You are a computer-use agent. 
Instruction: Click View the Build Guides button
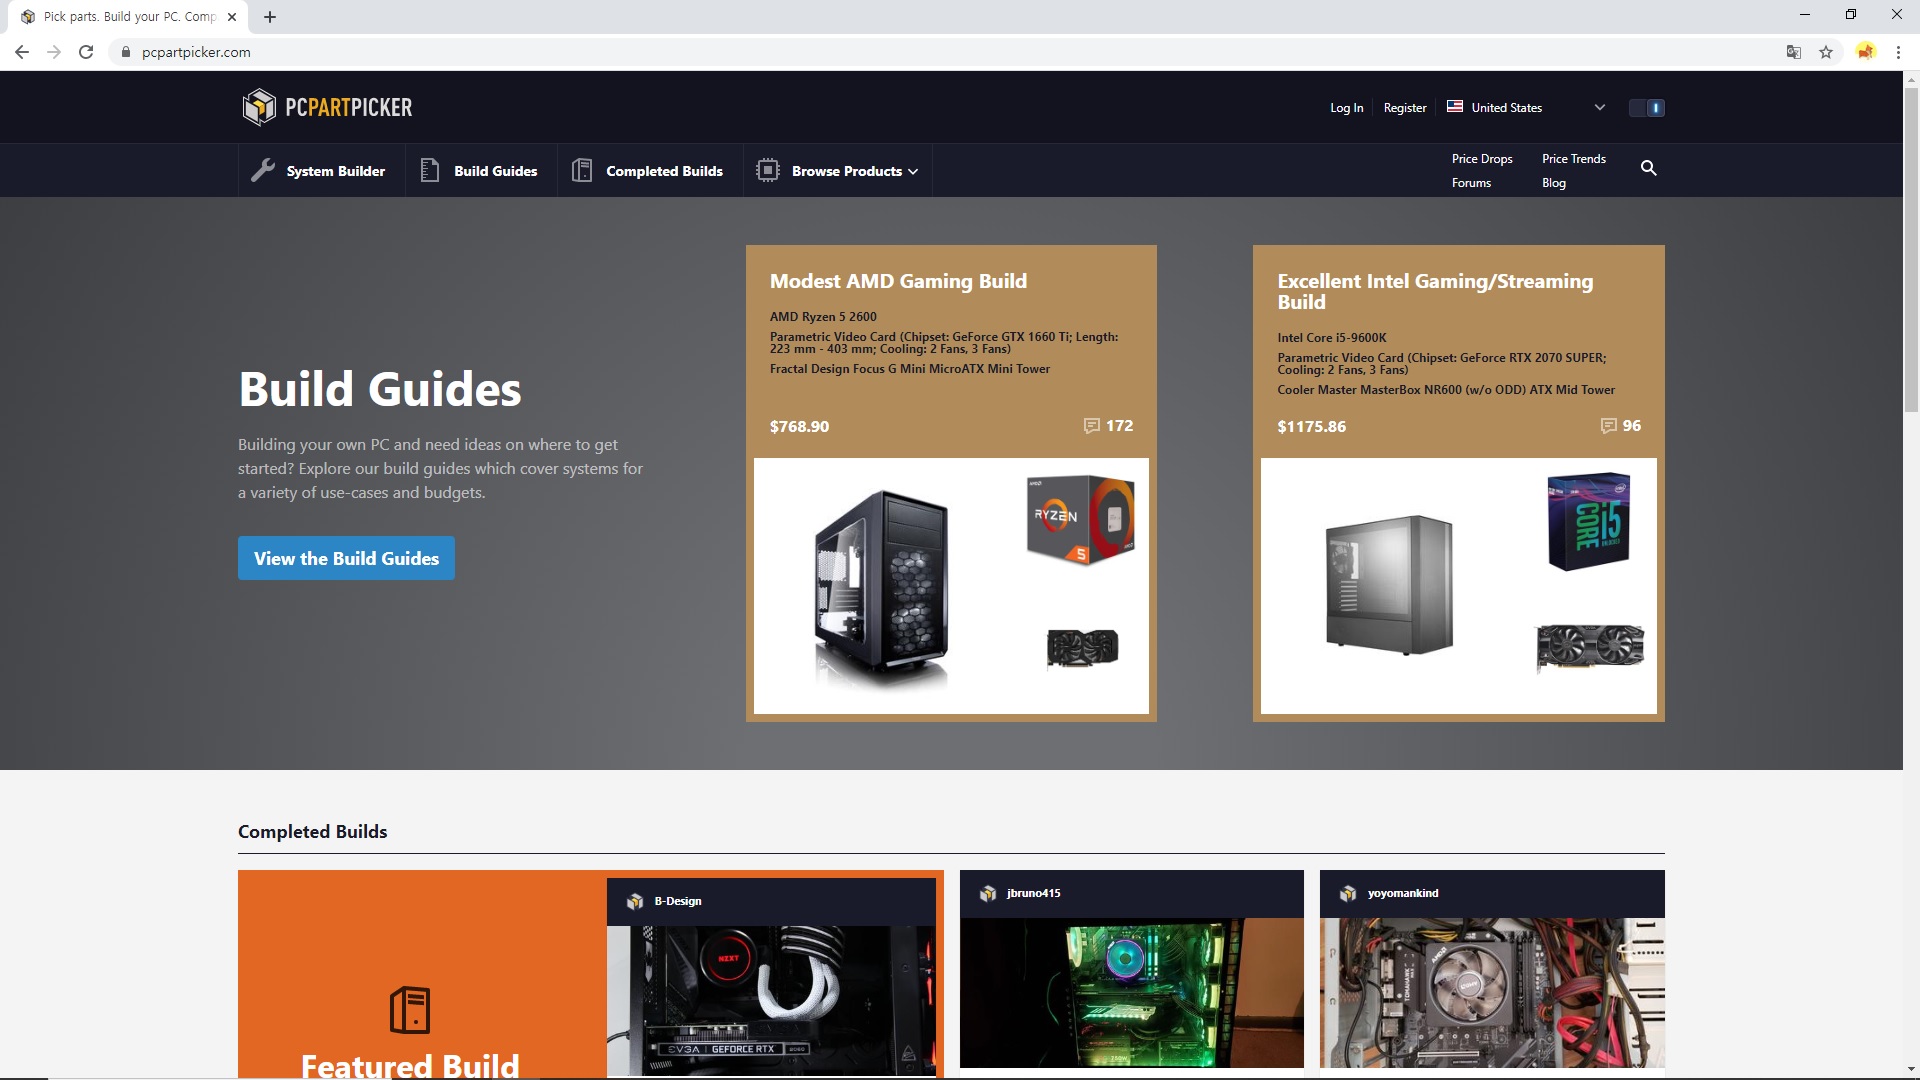click(346, 558)
